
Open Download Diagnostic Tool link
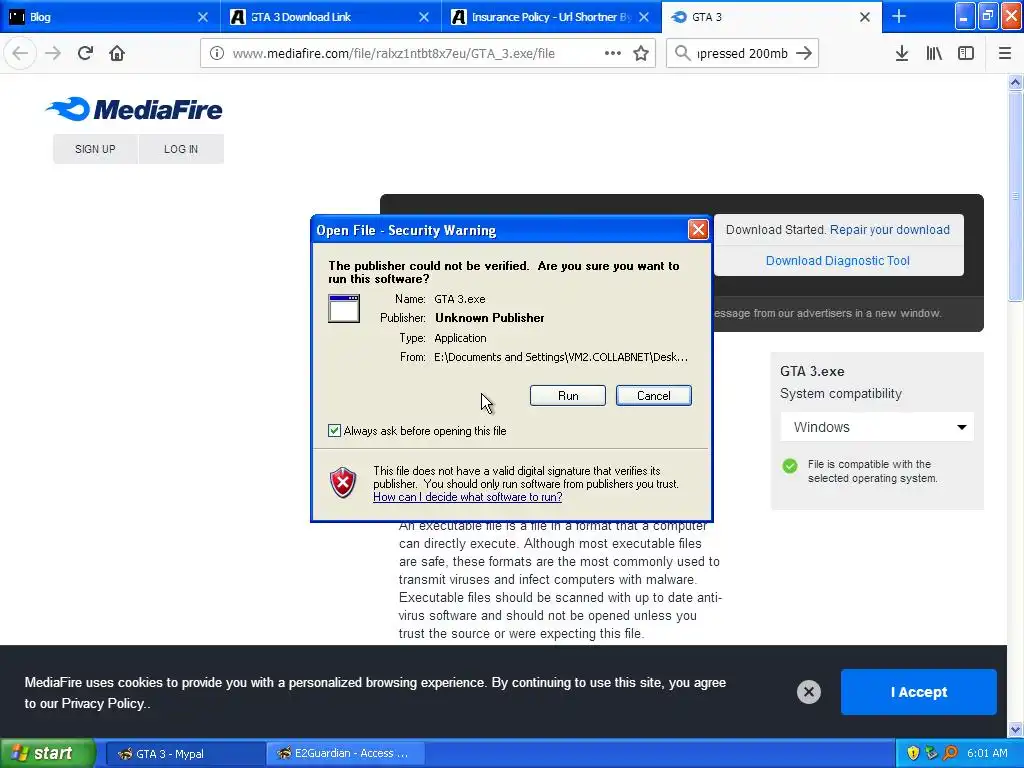pos(837,261)
